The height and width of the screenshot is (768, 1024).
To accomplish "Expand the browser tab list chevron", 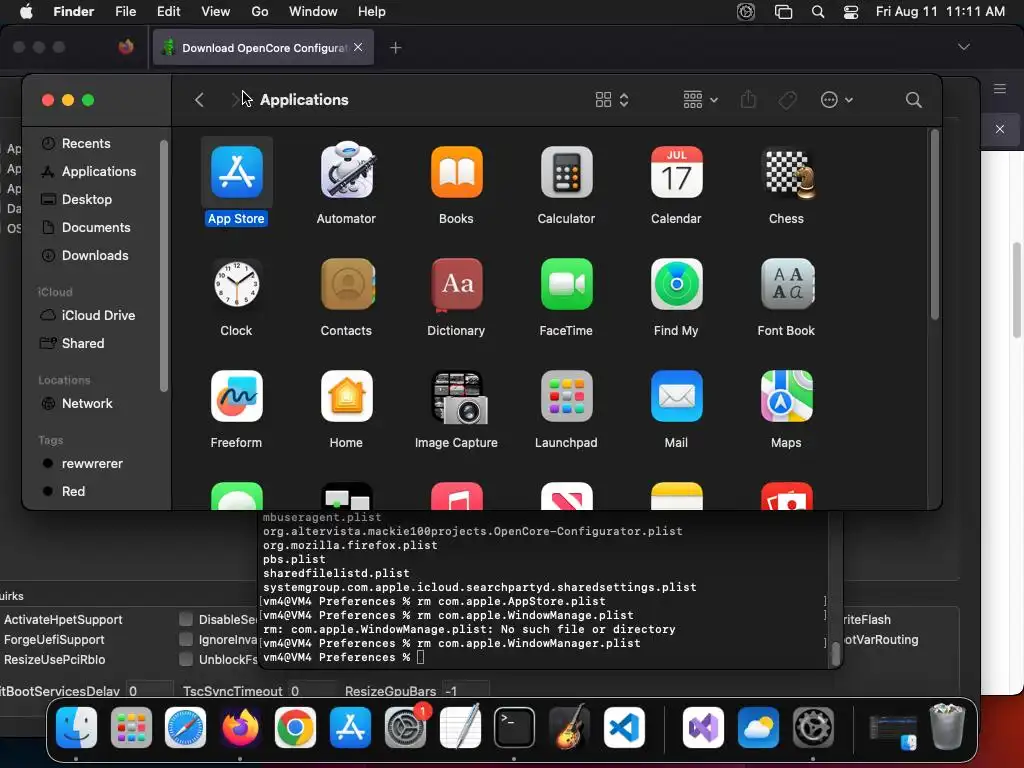I will pyautogui.click(x=963, y=47).
